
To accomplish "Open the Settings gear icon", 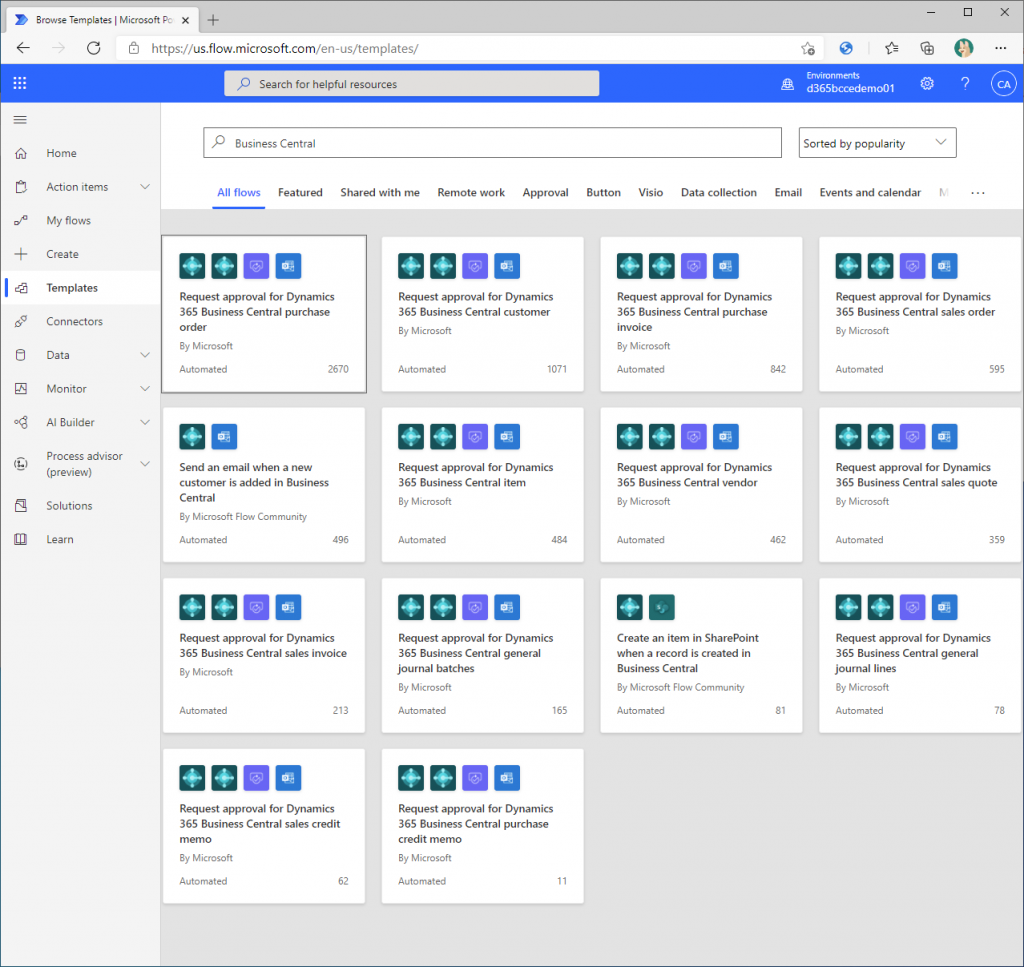I will point(927,84).
